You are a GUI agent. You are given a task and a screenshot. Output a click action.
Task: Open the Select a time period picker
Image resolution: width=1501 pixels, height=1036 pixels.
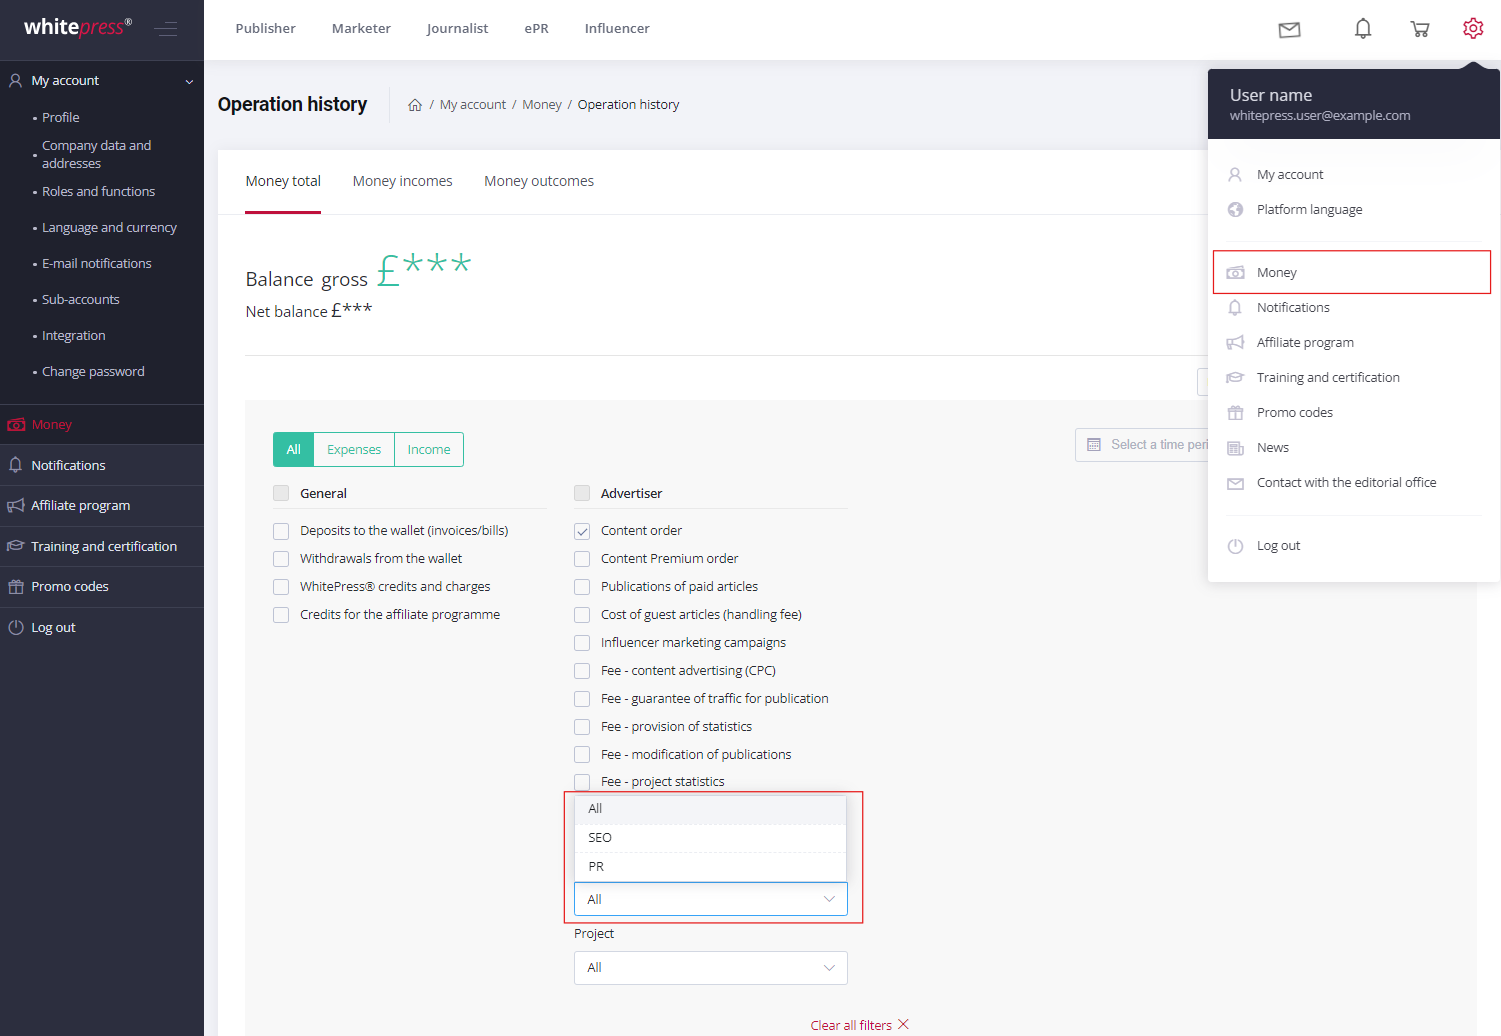[1142, 445]
